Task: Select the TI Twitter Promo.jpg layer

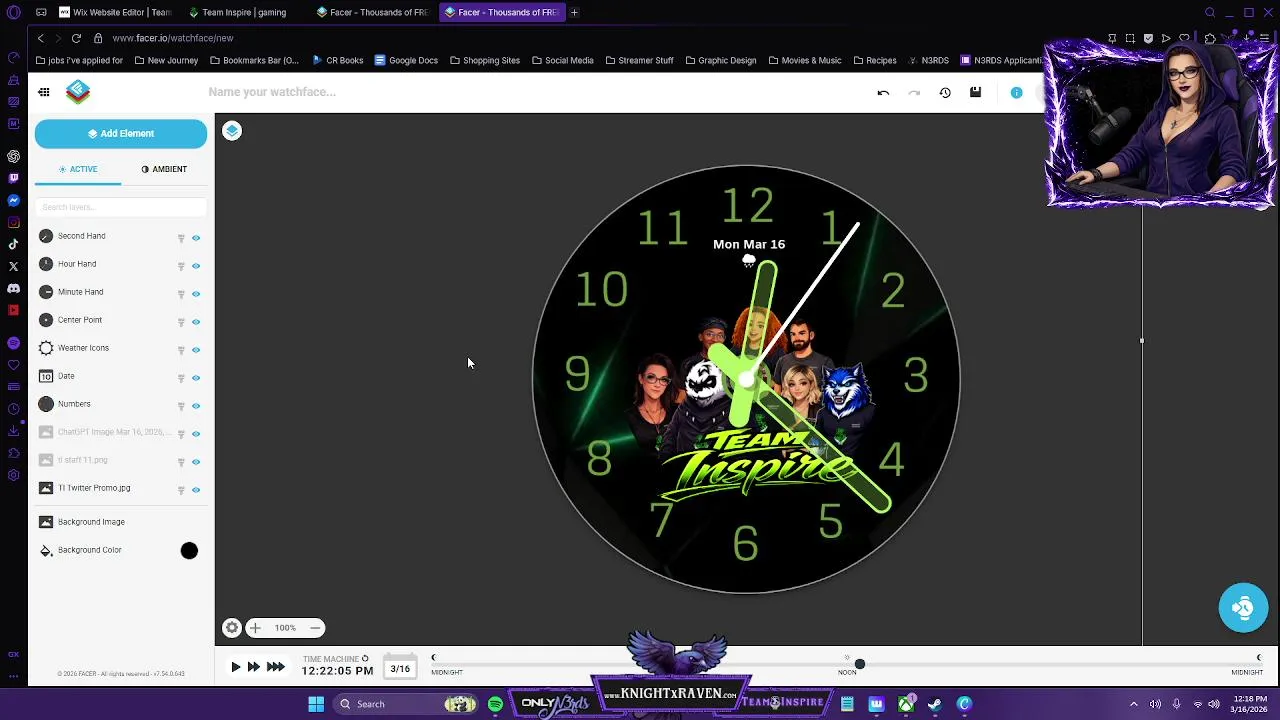Action: 94,488
